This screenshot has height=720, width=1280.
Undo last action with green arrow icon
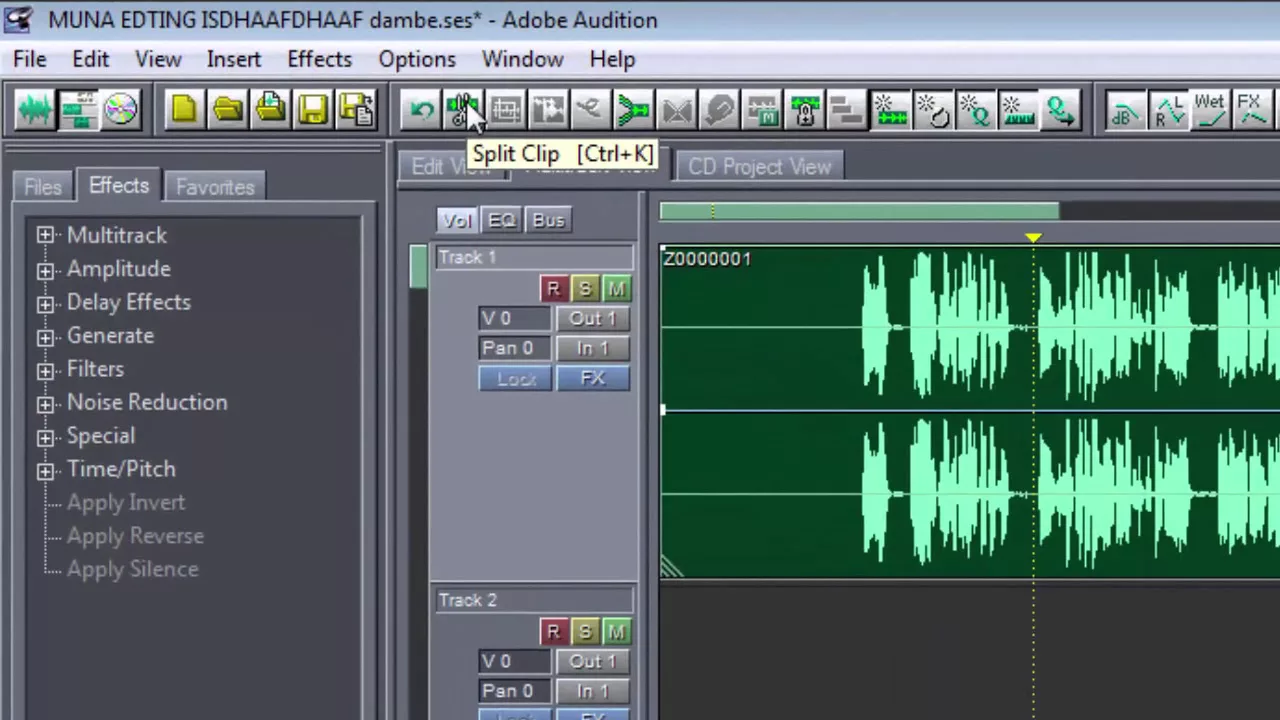(x=421, y=110)
